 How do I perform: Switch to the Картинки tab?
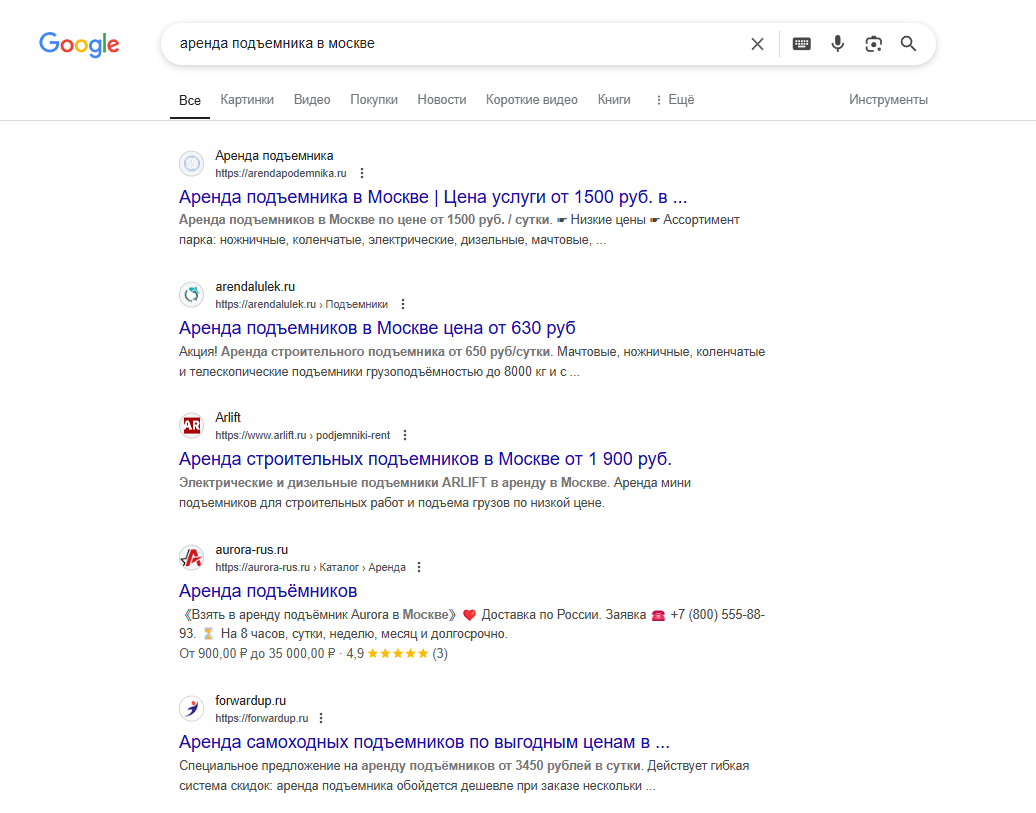click(x=247, y=100)
